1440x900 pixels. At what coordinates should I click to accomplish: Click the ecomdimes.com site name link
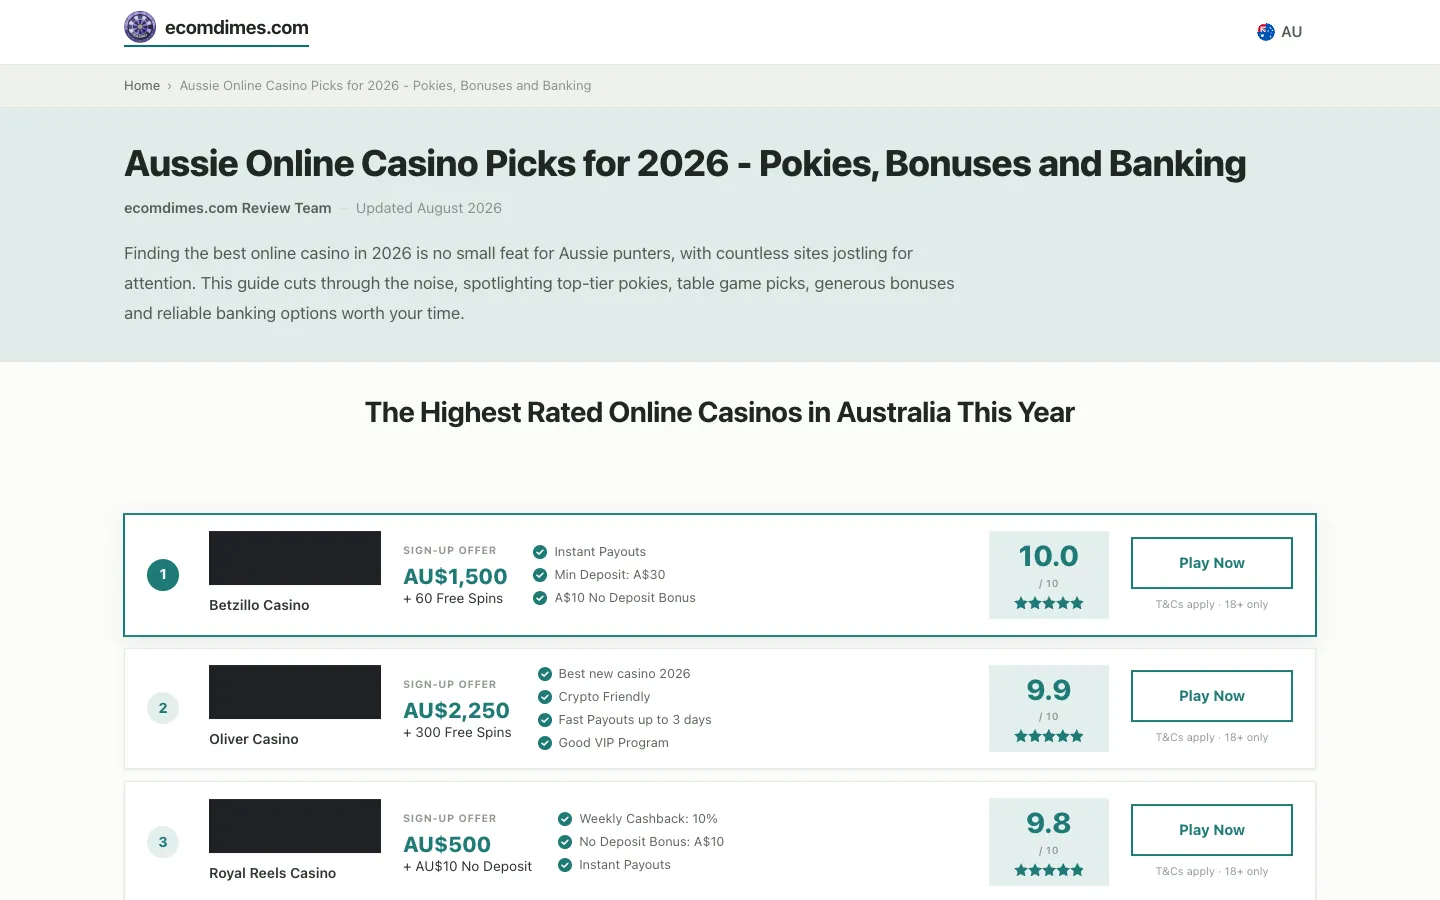coord(237,28)
